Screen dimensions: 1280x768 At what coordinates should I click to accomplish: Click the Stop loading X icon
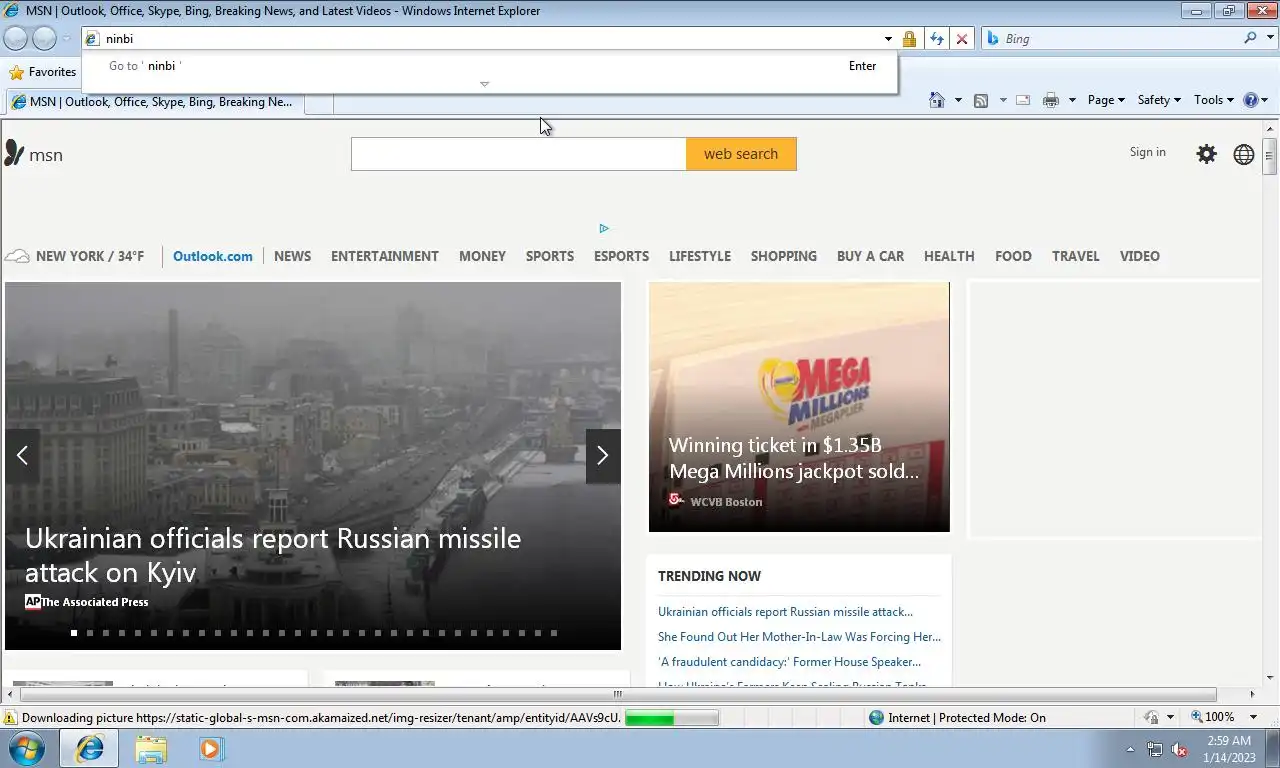[x=962, y=39]
